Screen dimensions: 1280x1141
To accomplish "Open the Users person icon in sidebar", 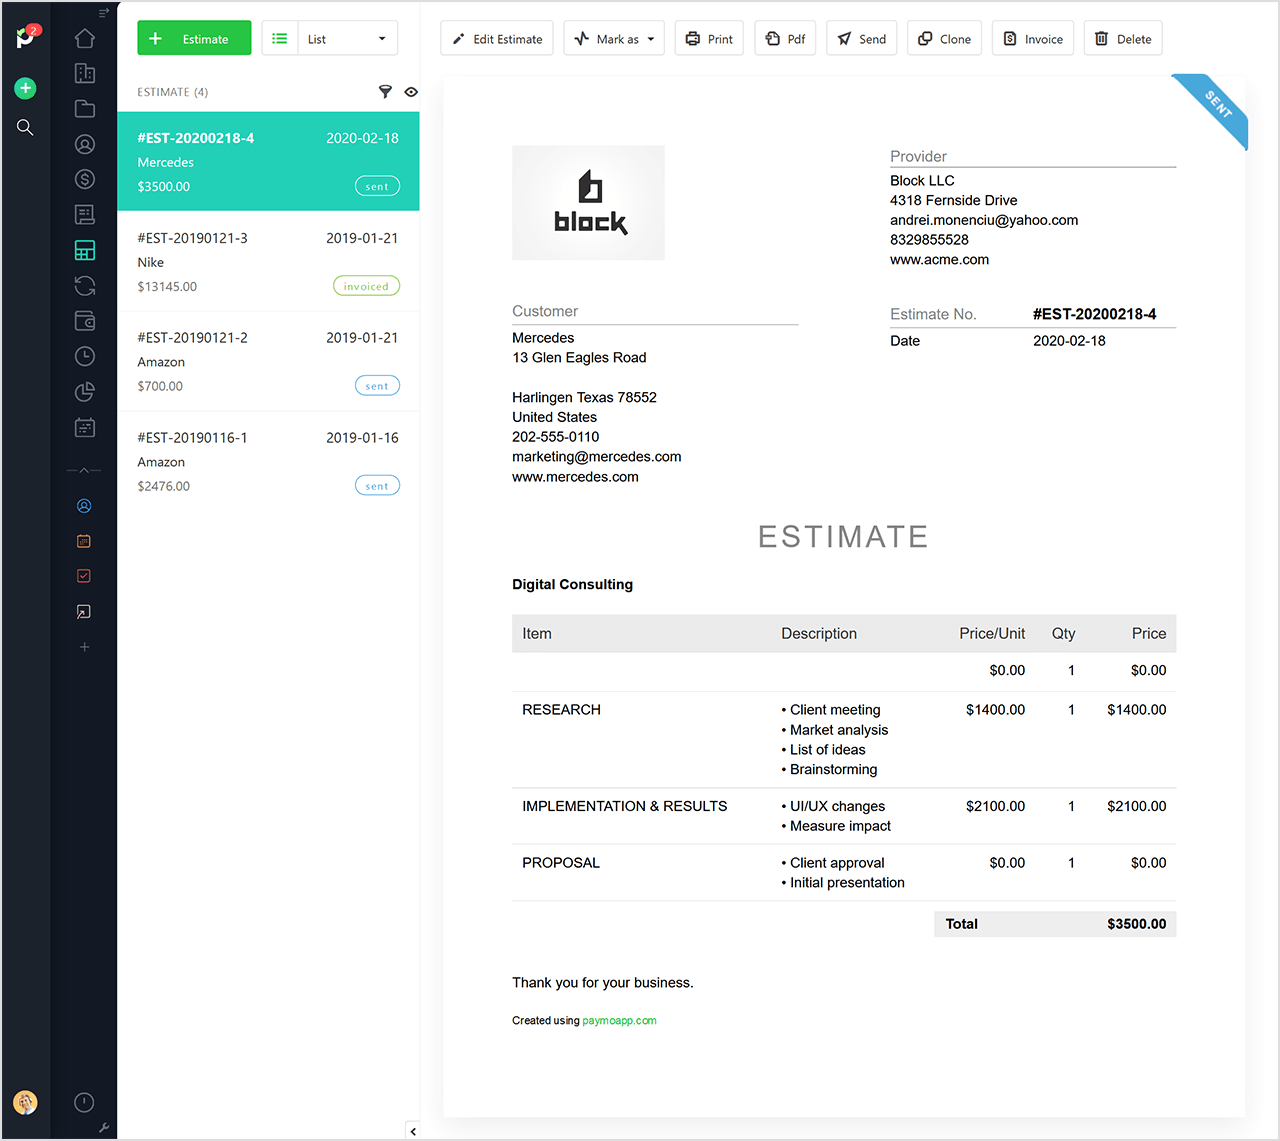I will pyautogui.click(x=85, y=144).
